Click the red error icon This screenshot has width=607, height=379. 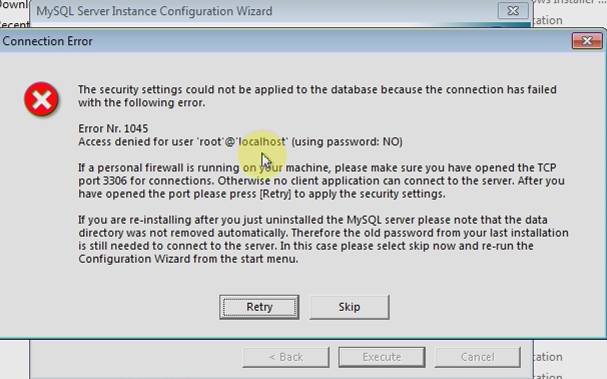tap(41, 99)
